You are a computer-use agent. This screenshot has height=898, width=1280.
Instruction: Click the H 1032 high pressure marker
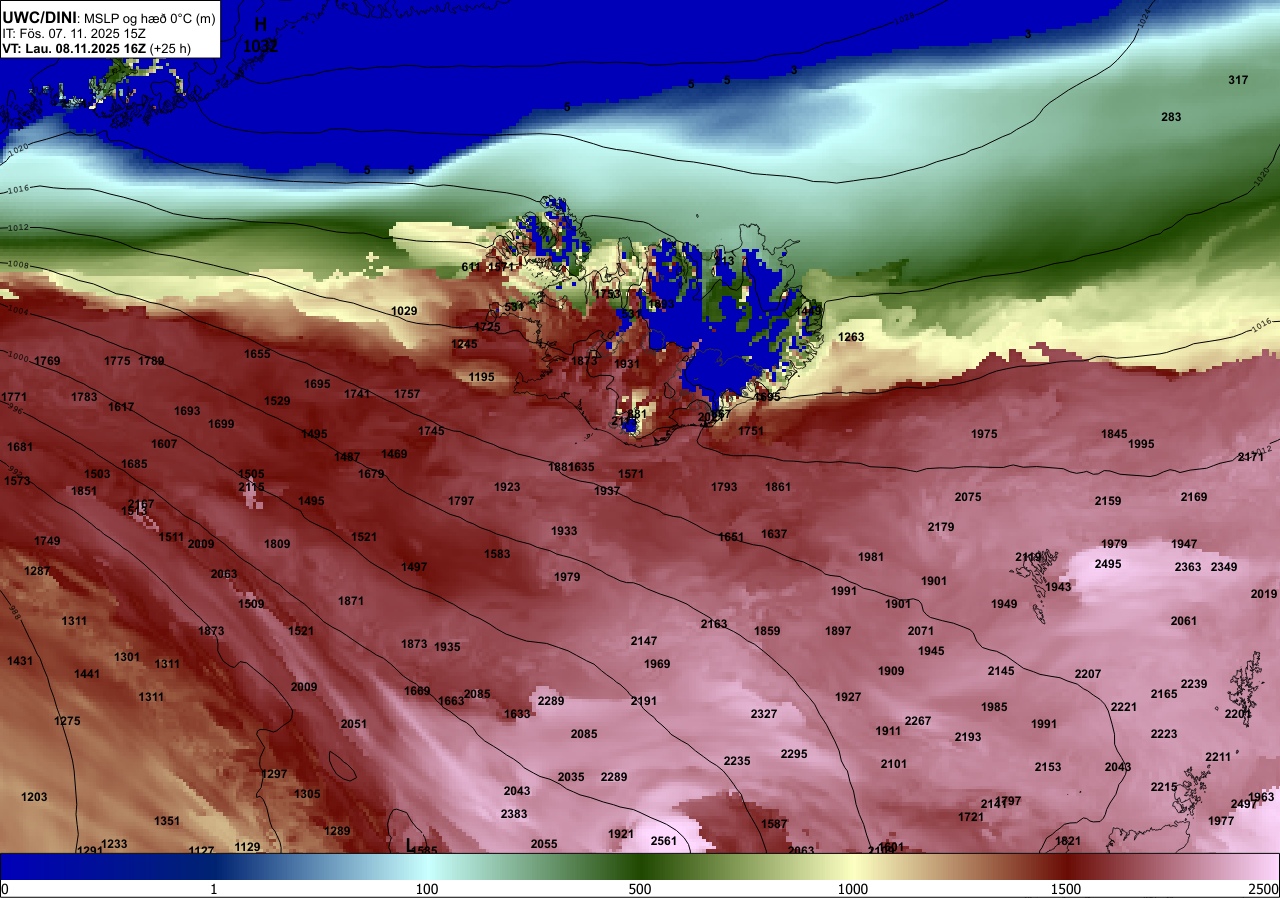point(261,35)
